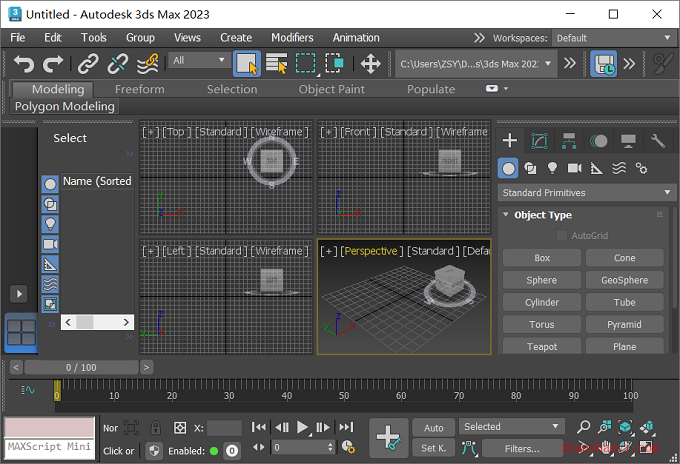Switch to the Freeform ribbon tab
This screenshot has width=680, height=464.
[x=140, y=89]
